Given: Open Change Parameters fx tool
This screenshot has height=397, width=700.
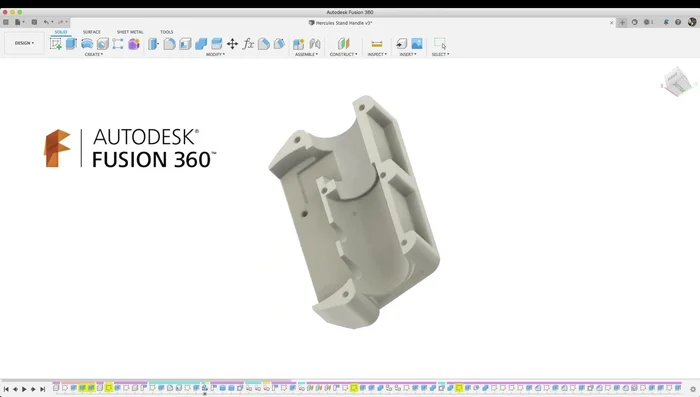Looking at the screenshot, I should 248,44.
